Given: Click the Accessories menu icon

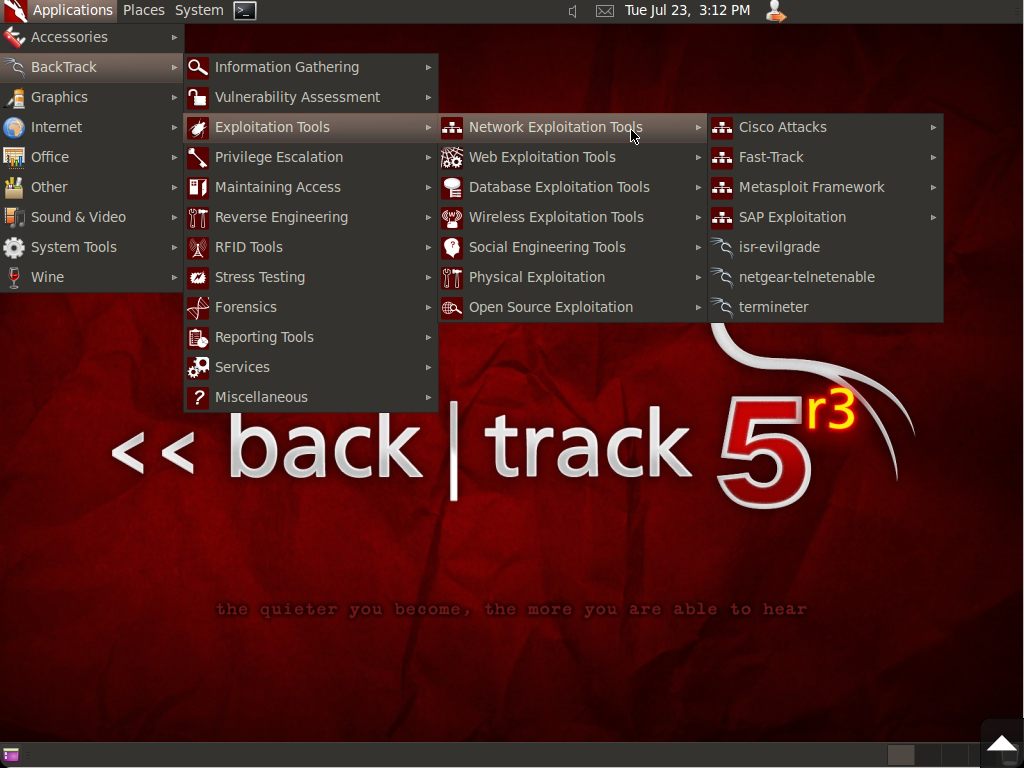Looking at the screenshot, I should tap(14, 37).
